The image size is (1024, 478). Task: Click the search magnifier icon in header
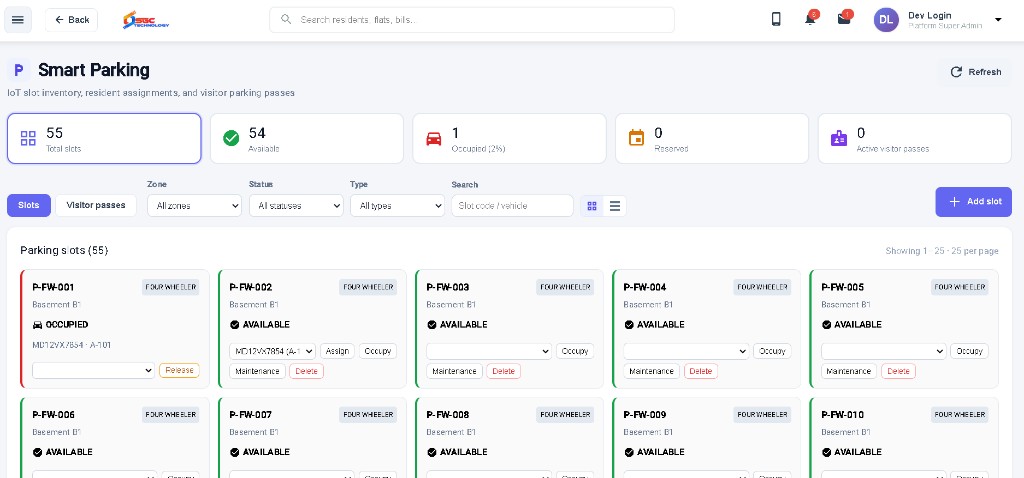click(285, 20)
